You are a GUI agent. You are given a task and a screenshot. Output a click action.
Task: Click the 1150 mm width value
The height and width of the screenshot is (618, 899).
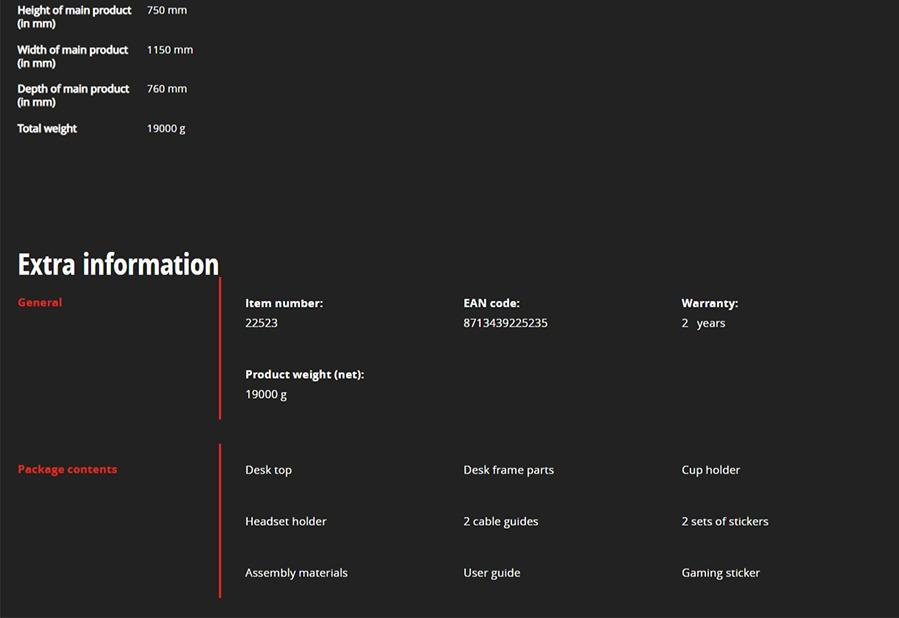(169, 49)
